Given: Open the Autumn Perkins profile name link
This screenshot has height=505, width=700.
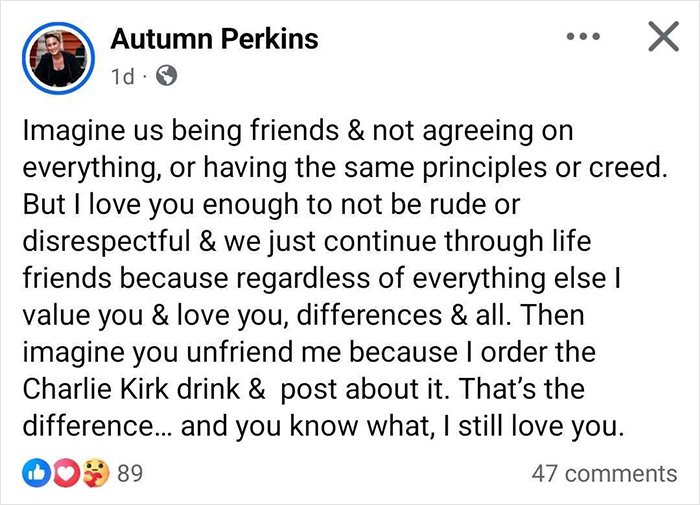Looking at the screenshot, I should tap(214, 39).
